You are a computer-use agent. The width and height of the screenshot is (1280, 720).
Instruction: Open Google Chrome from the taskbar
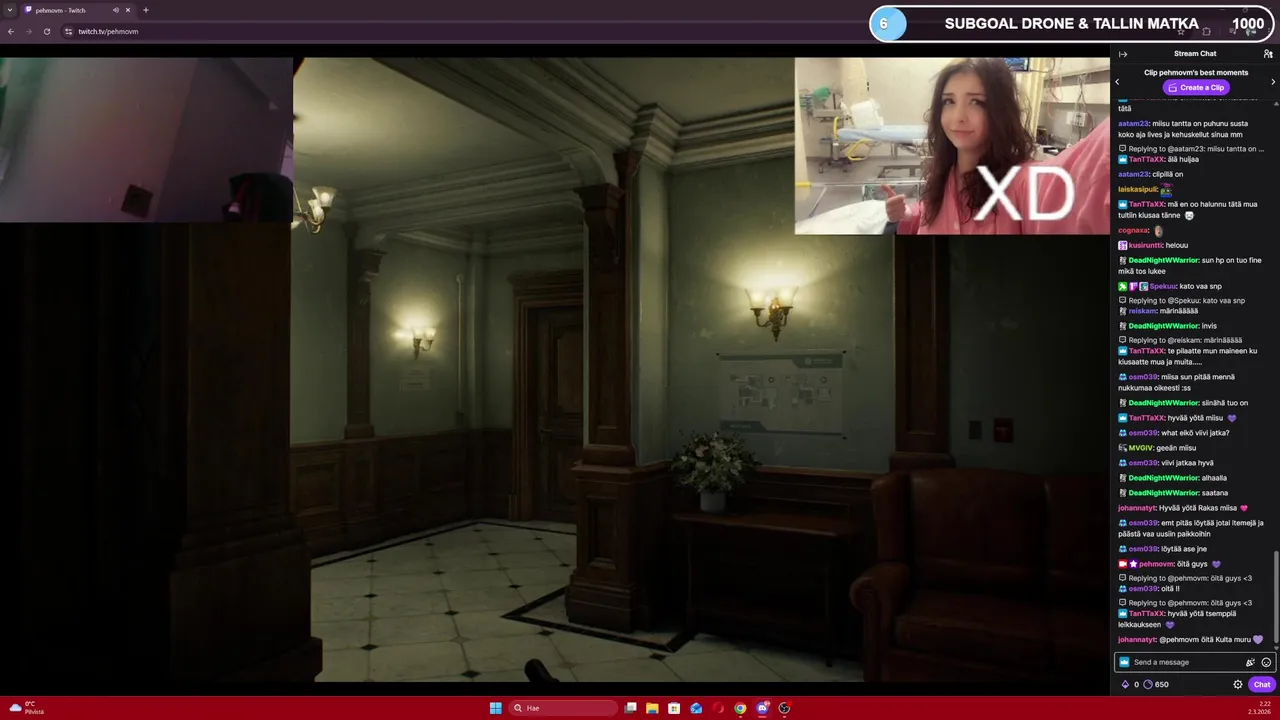click(x=740, y=708)
